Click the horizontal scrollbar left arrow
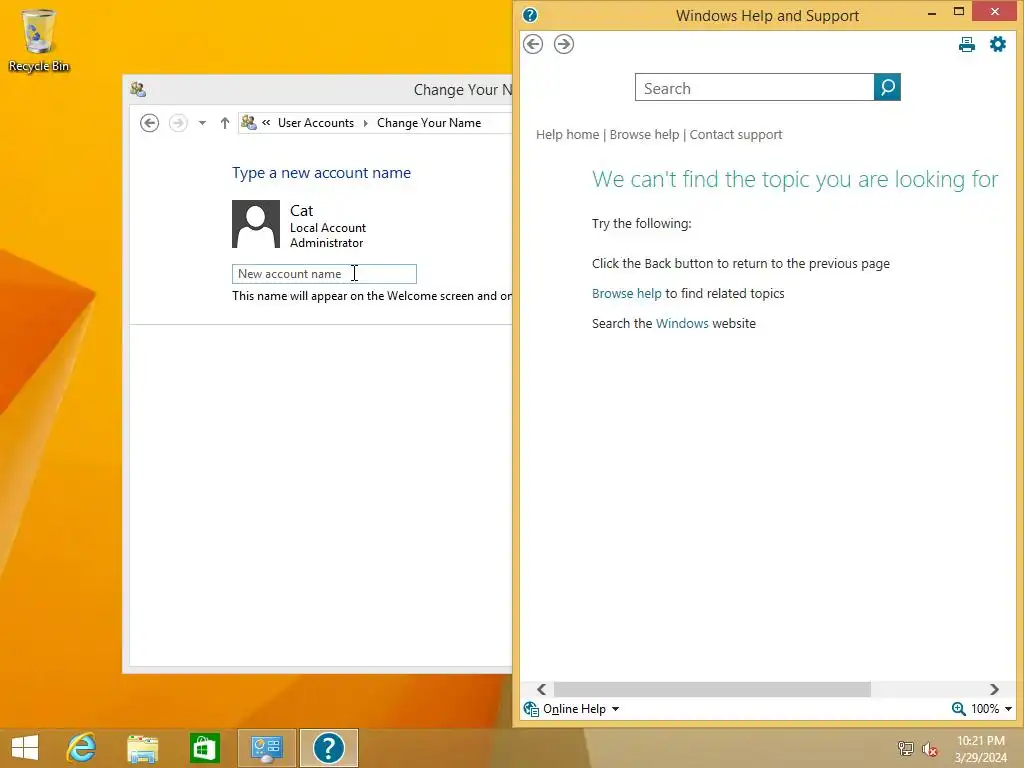This screenshot has width=1024, height=768. point(541,690)
